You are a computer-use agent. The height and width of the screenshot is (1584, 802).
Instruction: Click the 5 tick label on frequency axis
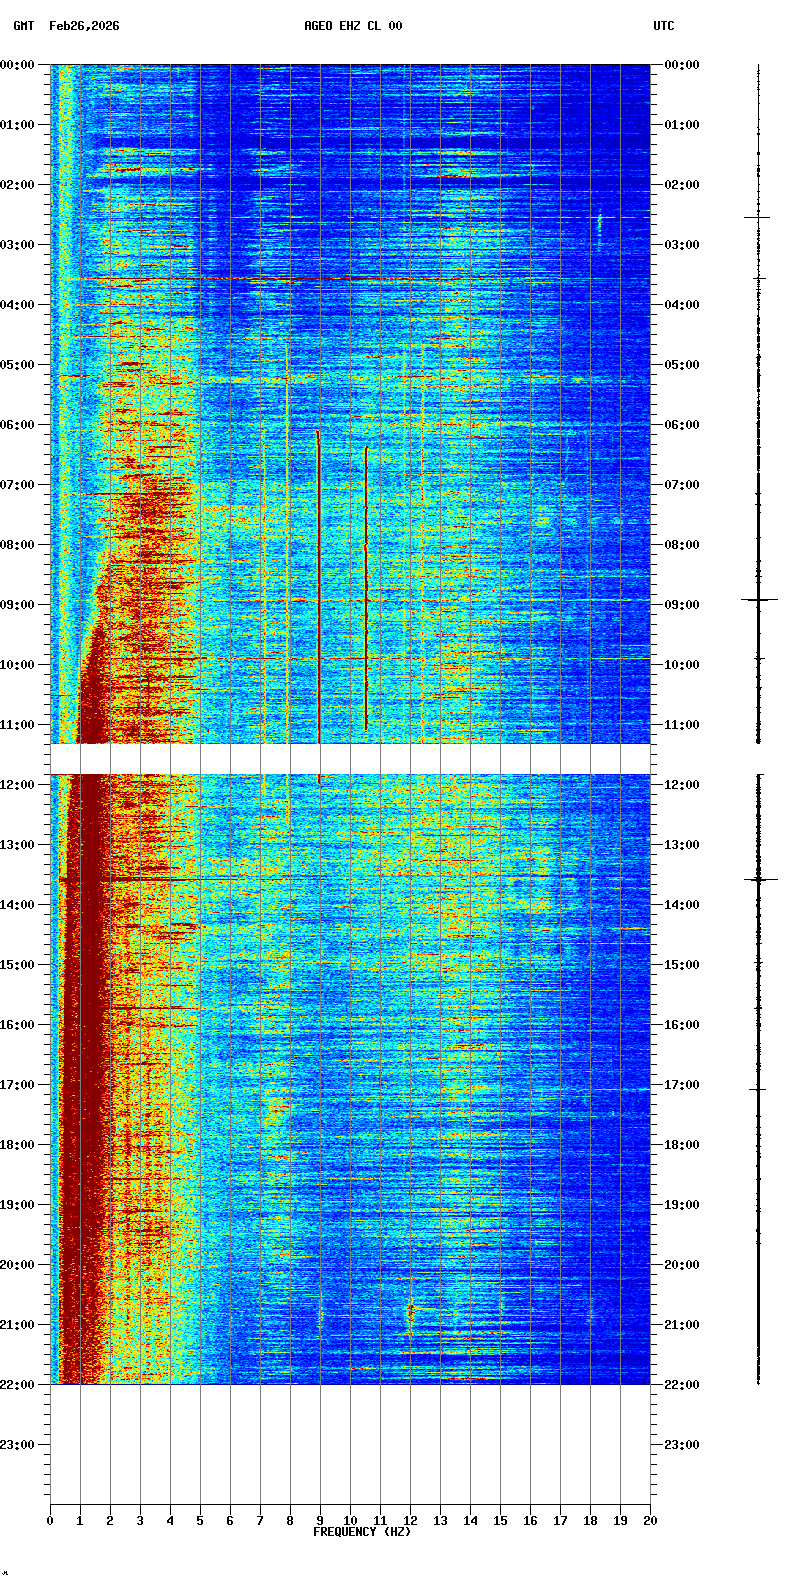200,1521
